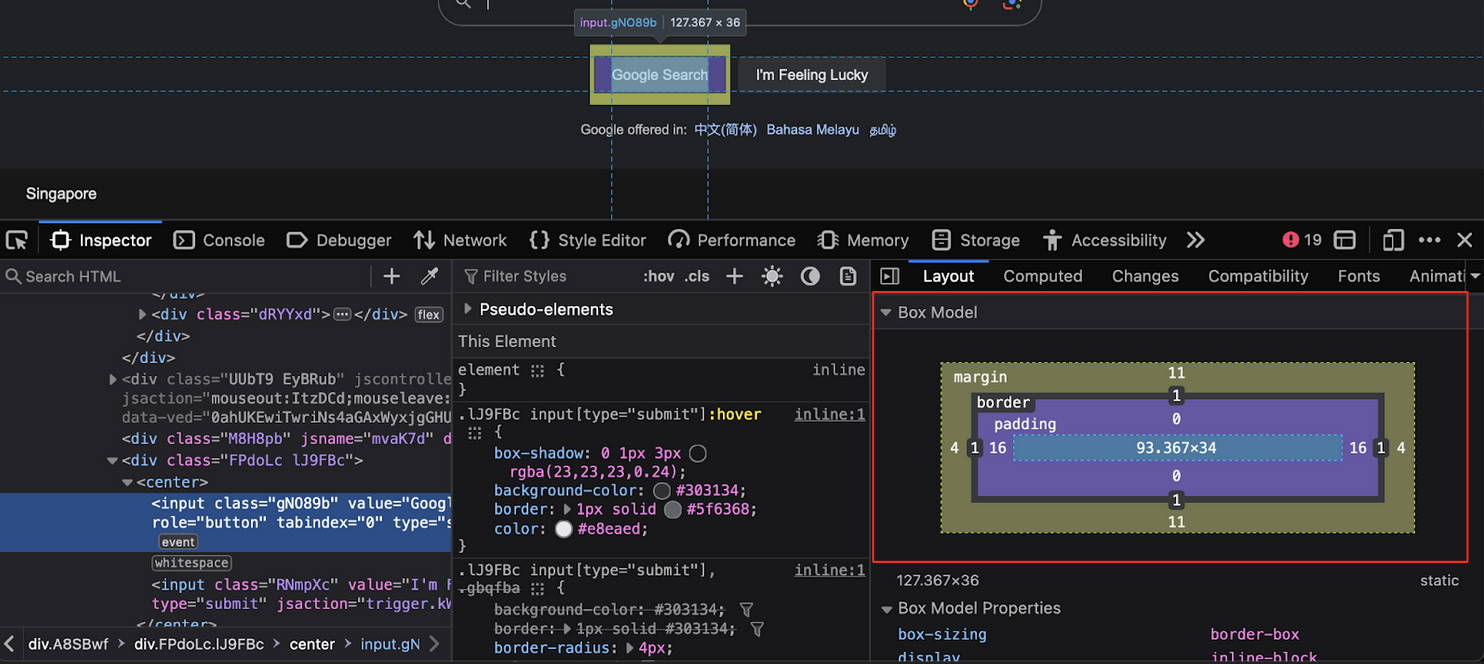Image resolution: width=1484 pixels, height=664 pixels.
Task: Expand the UUbT9 EyBRub div node
Action: [x=113, y=379]
